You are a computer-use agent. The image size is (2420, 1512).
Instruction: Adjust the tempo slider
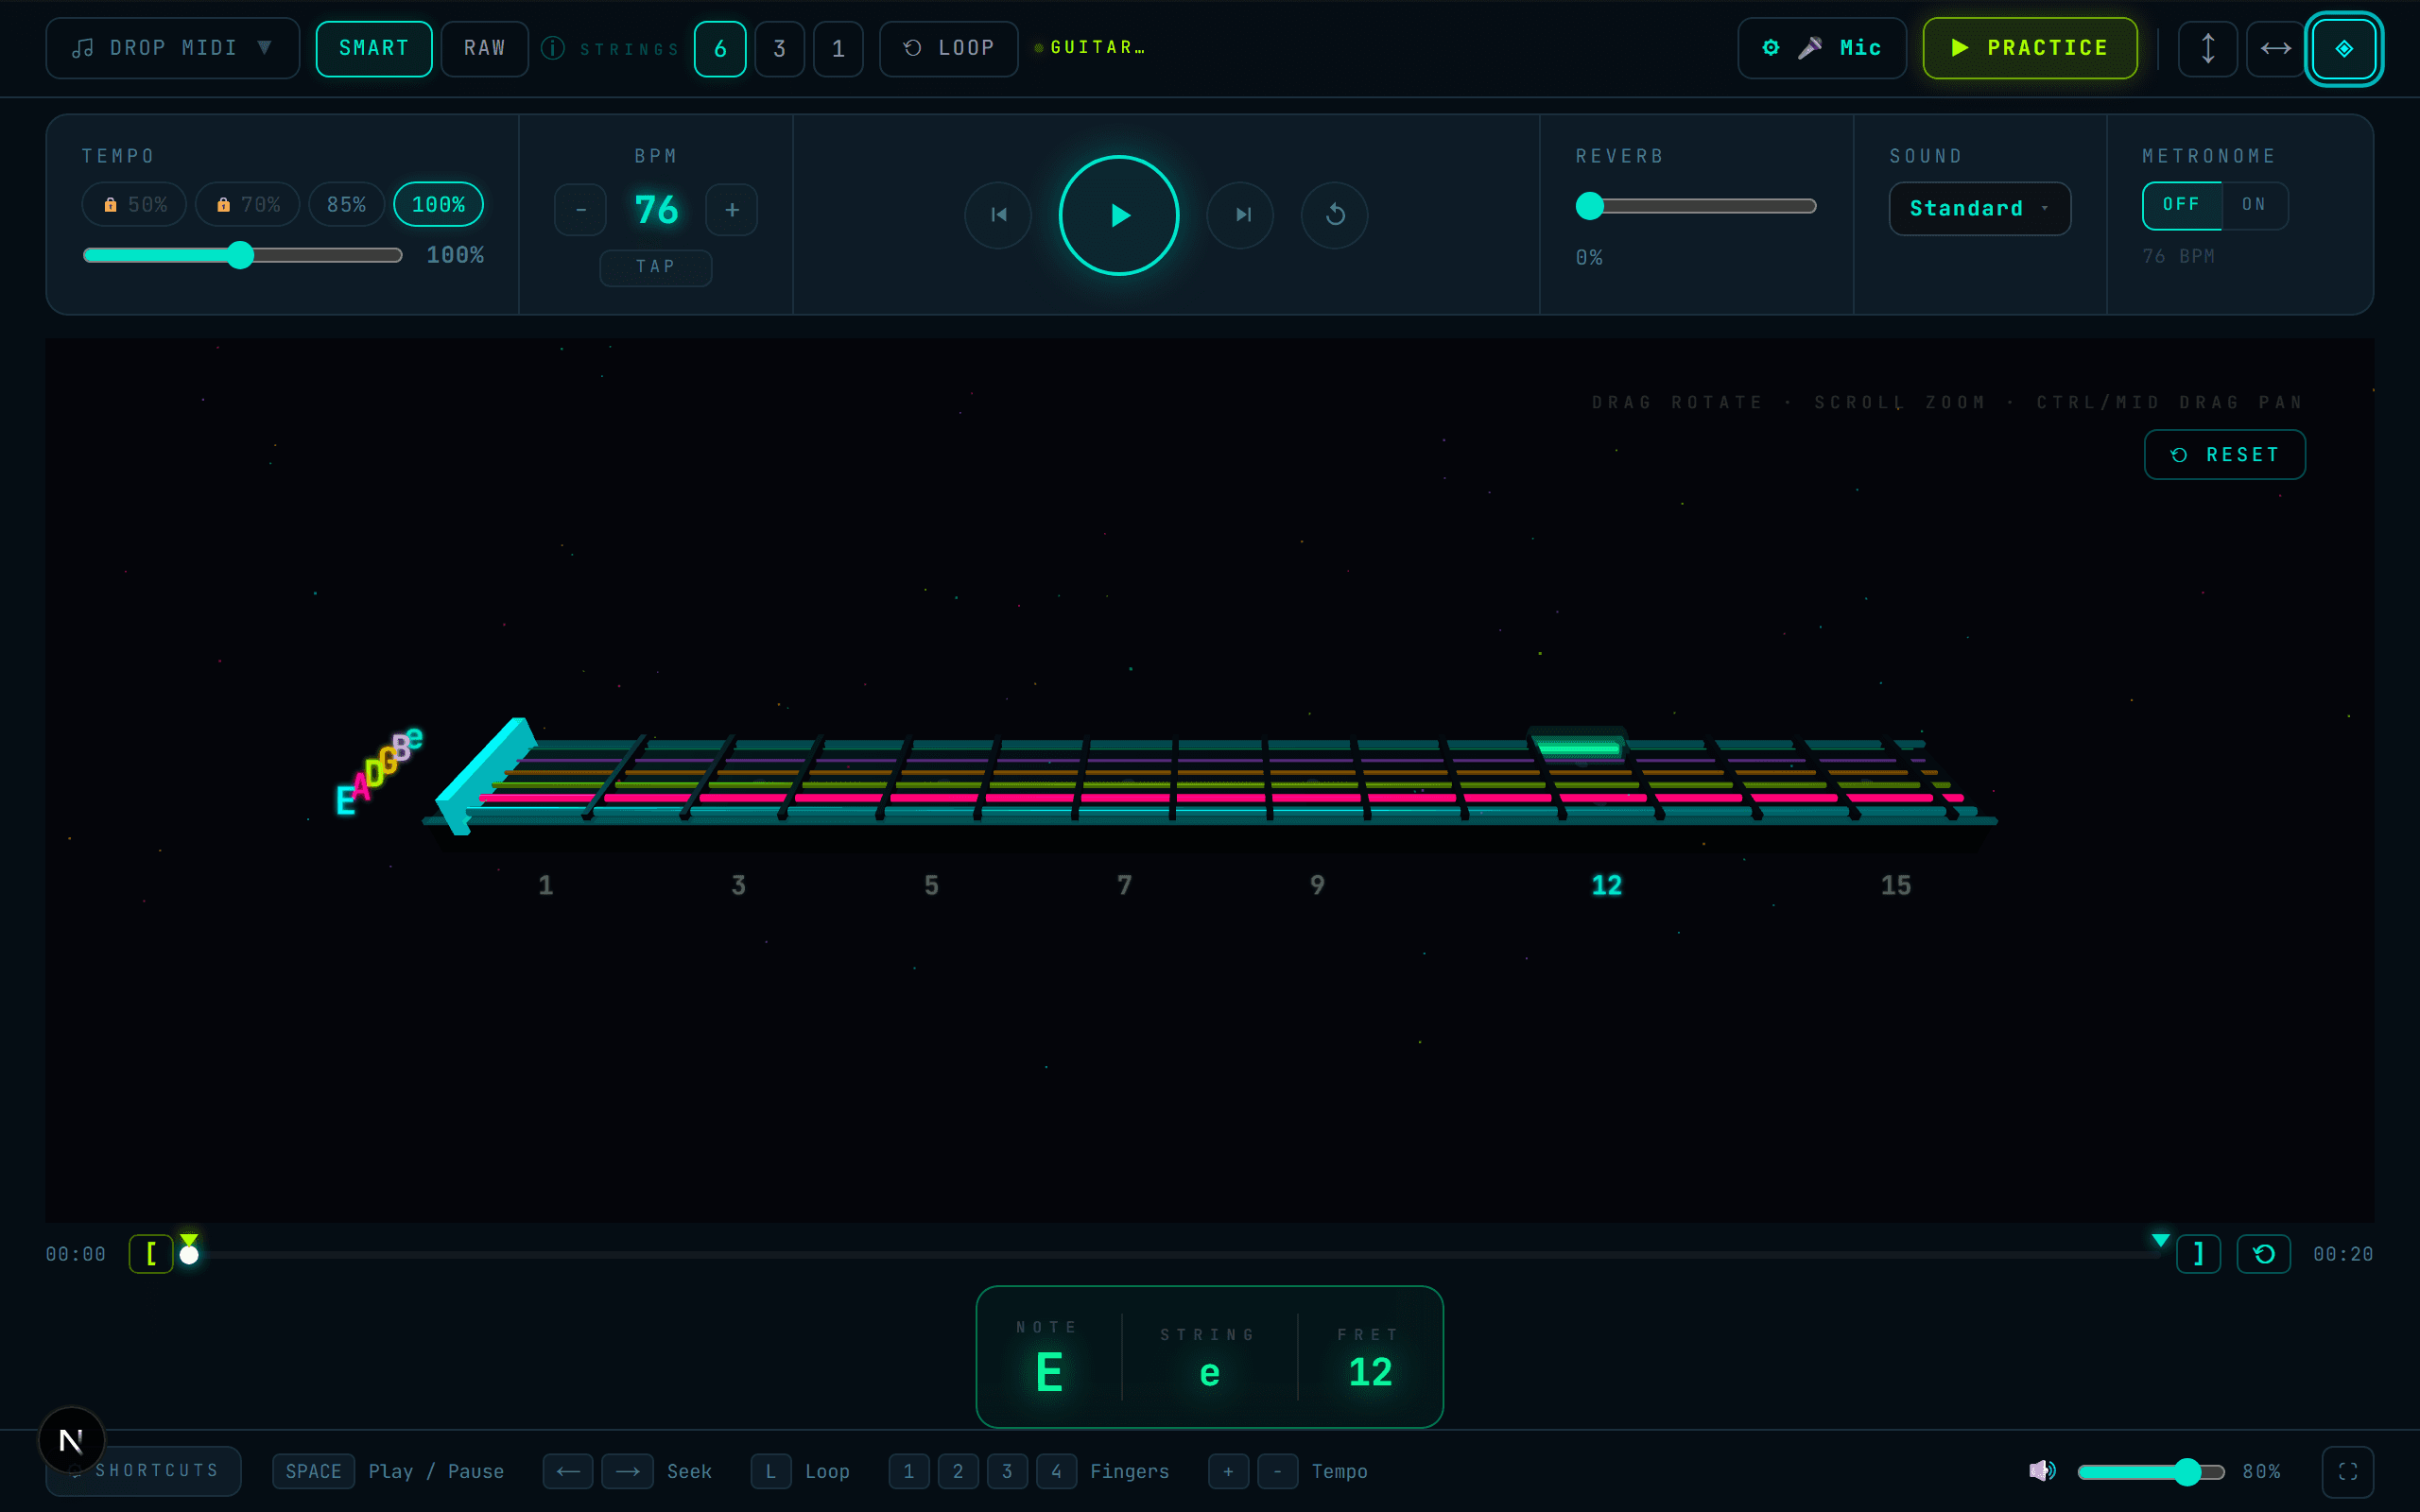243,255
